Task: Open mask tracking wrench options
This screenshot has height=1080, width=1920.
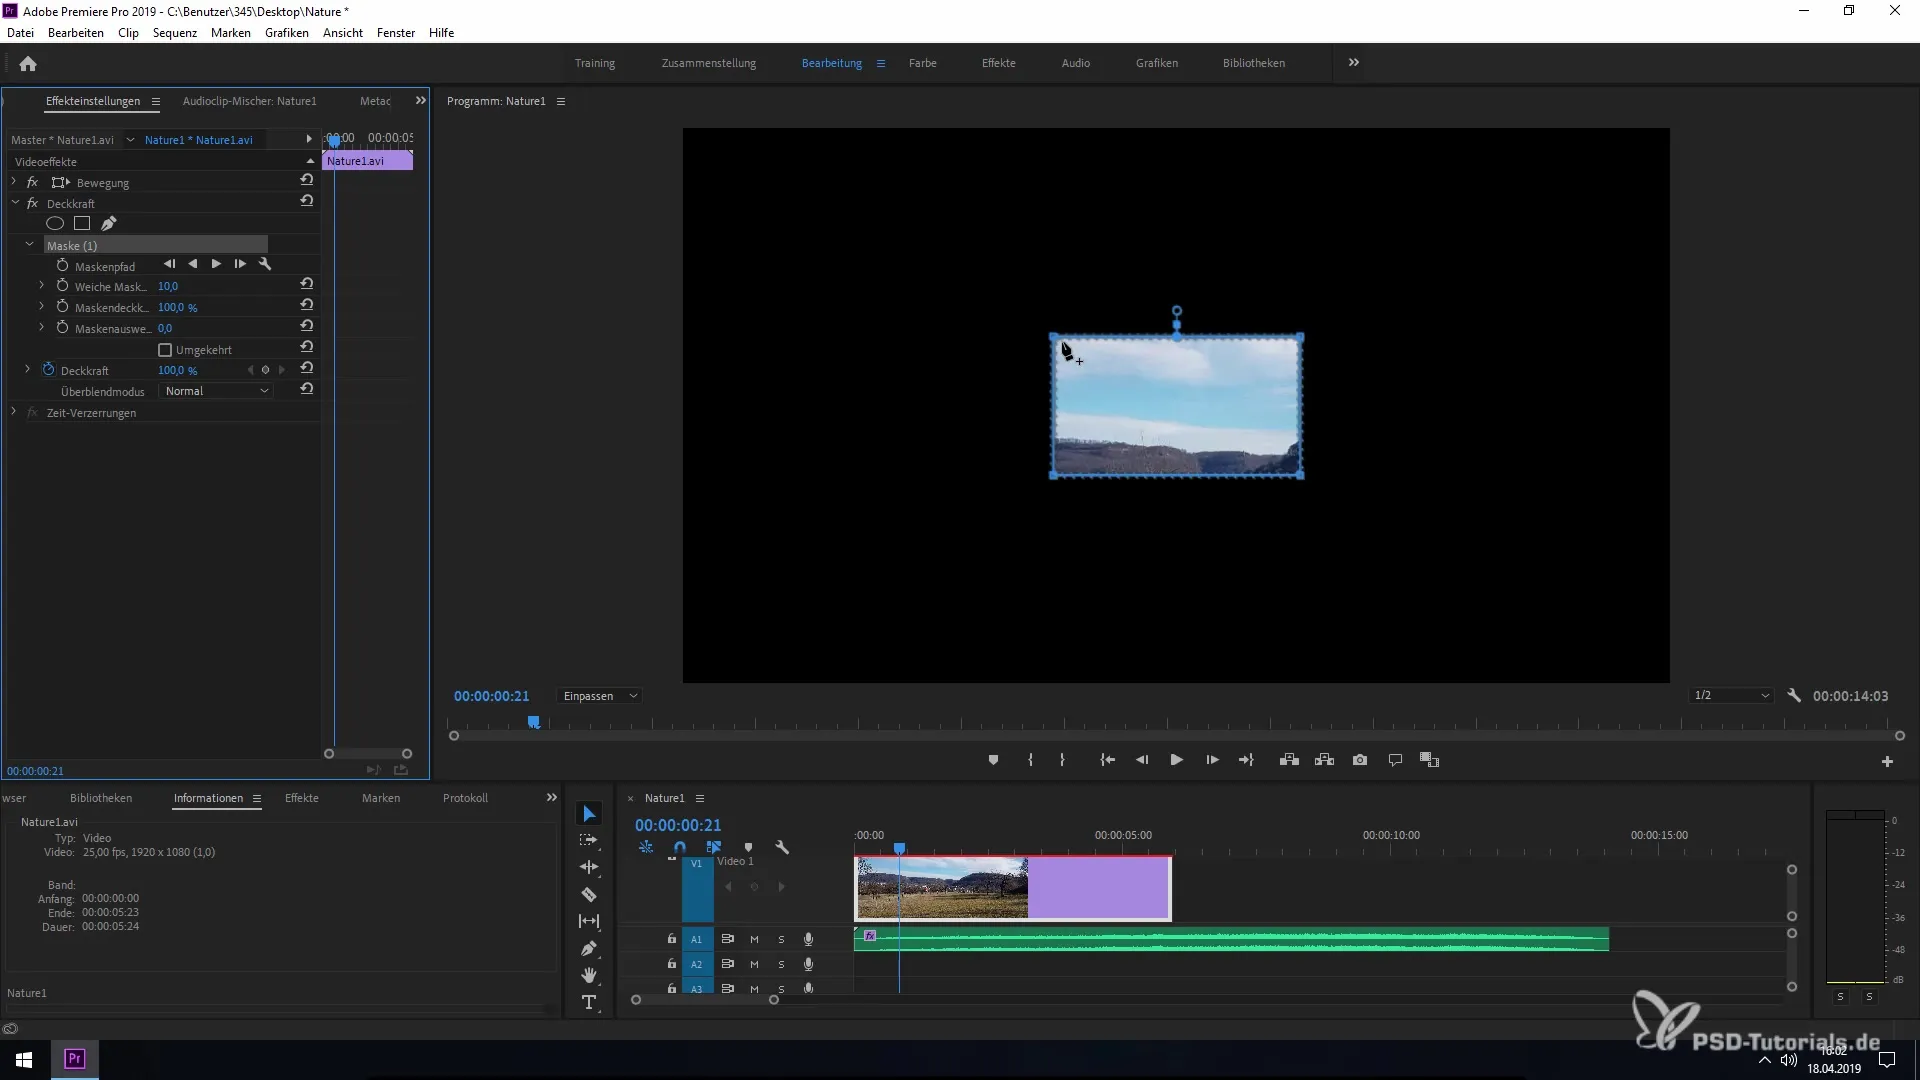Action: tap(265, 265)
